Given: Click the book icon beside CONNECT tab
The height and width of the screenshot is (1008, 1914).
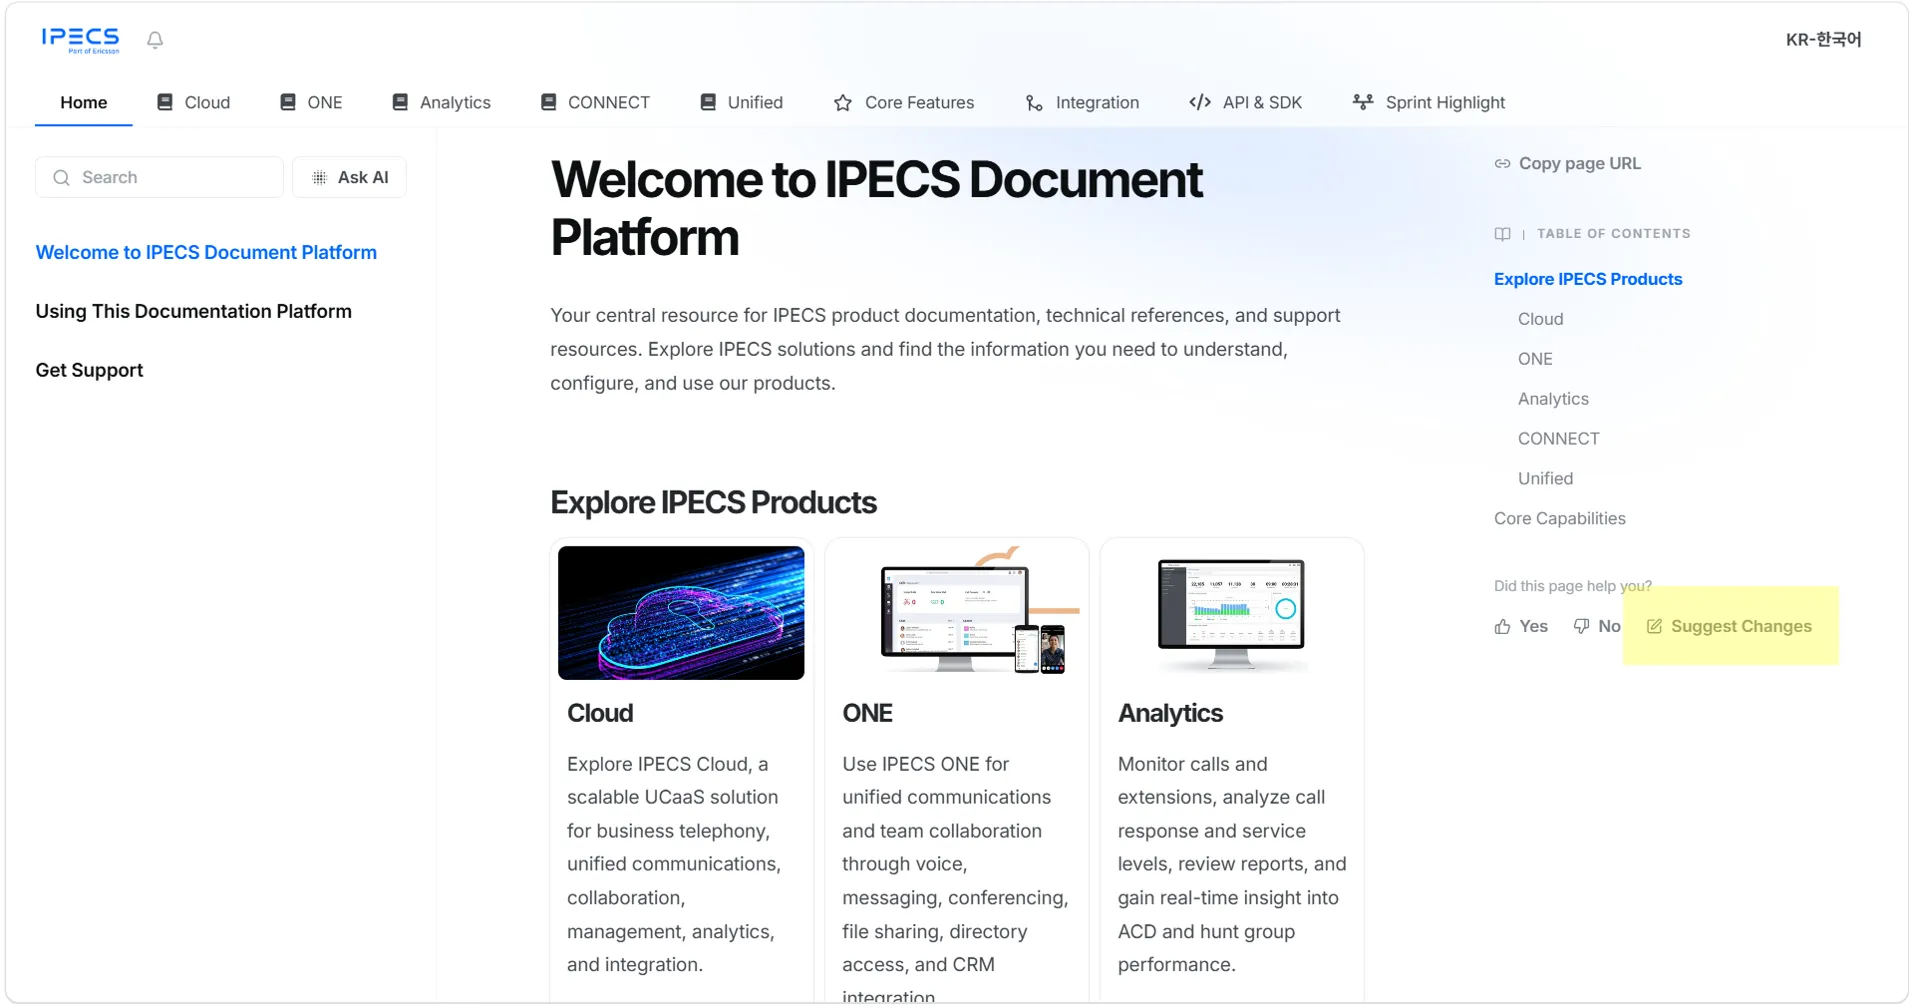Looking at the screenshot, I should pyautogui.click(x=548, y=102).
